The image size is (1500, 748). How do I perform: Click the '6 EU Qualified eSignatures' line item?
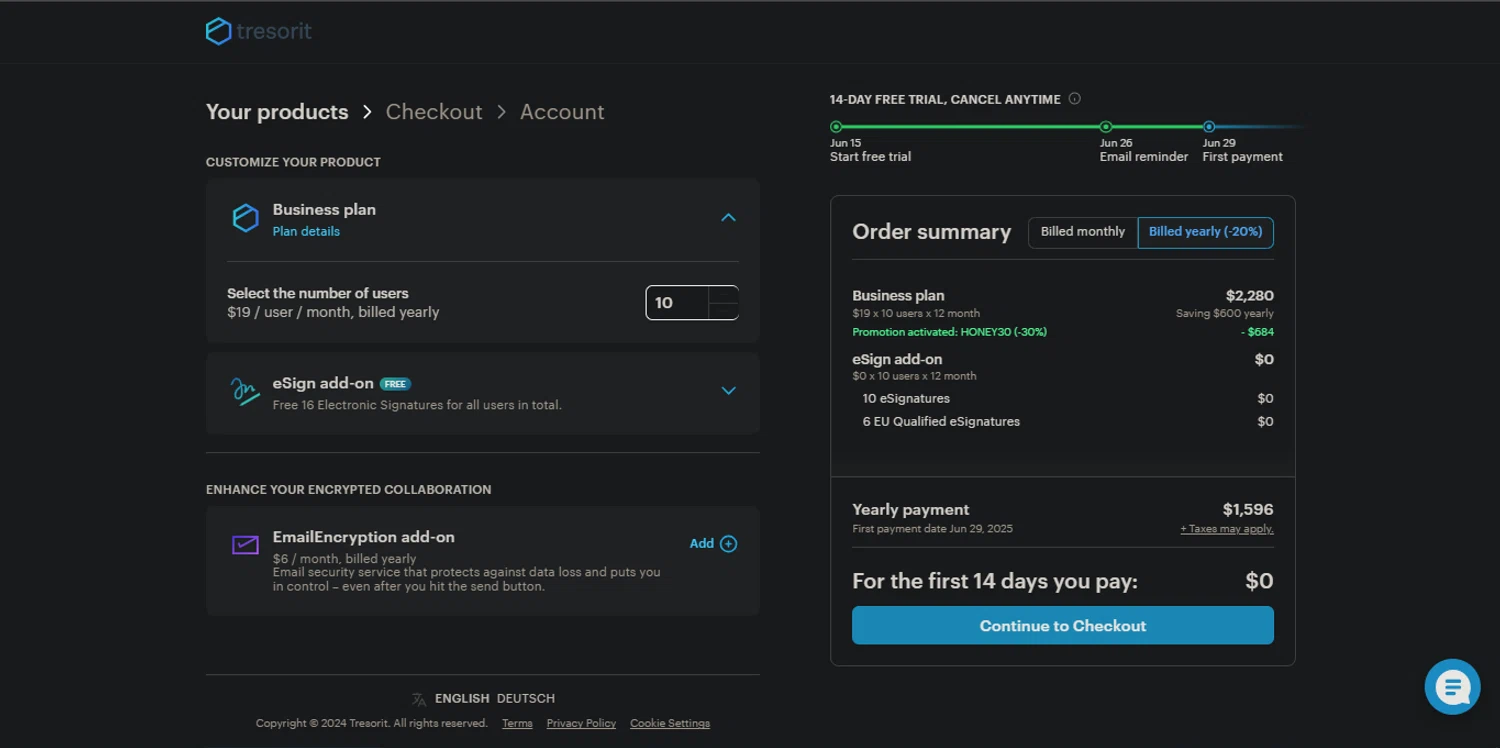tap(941, 422)
